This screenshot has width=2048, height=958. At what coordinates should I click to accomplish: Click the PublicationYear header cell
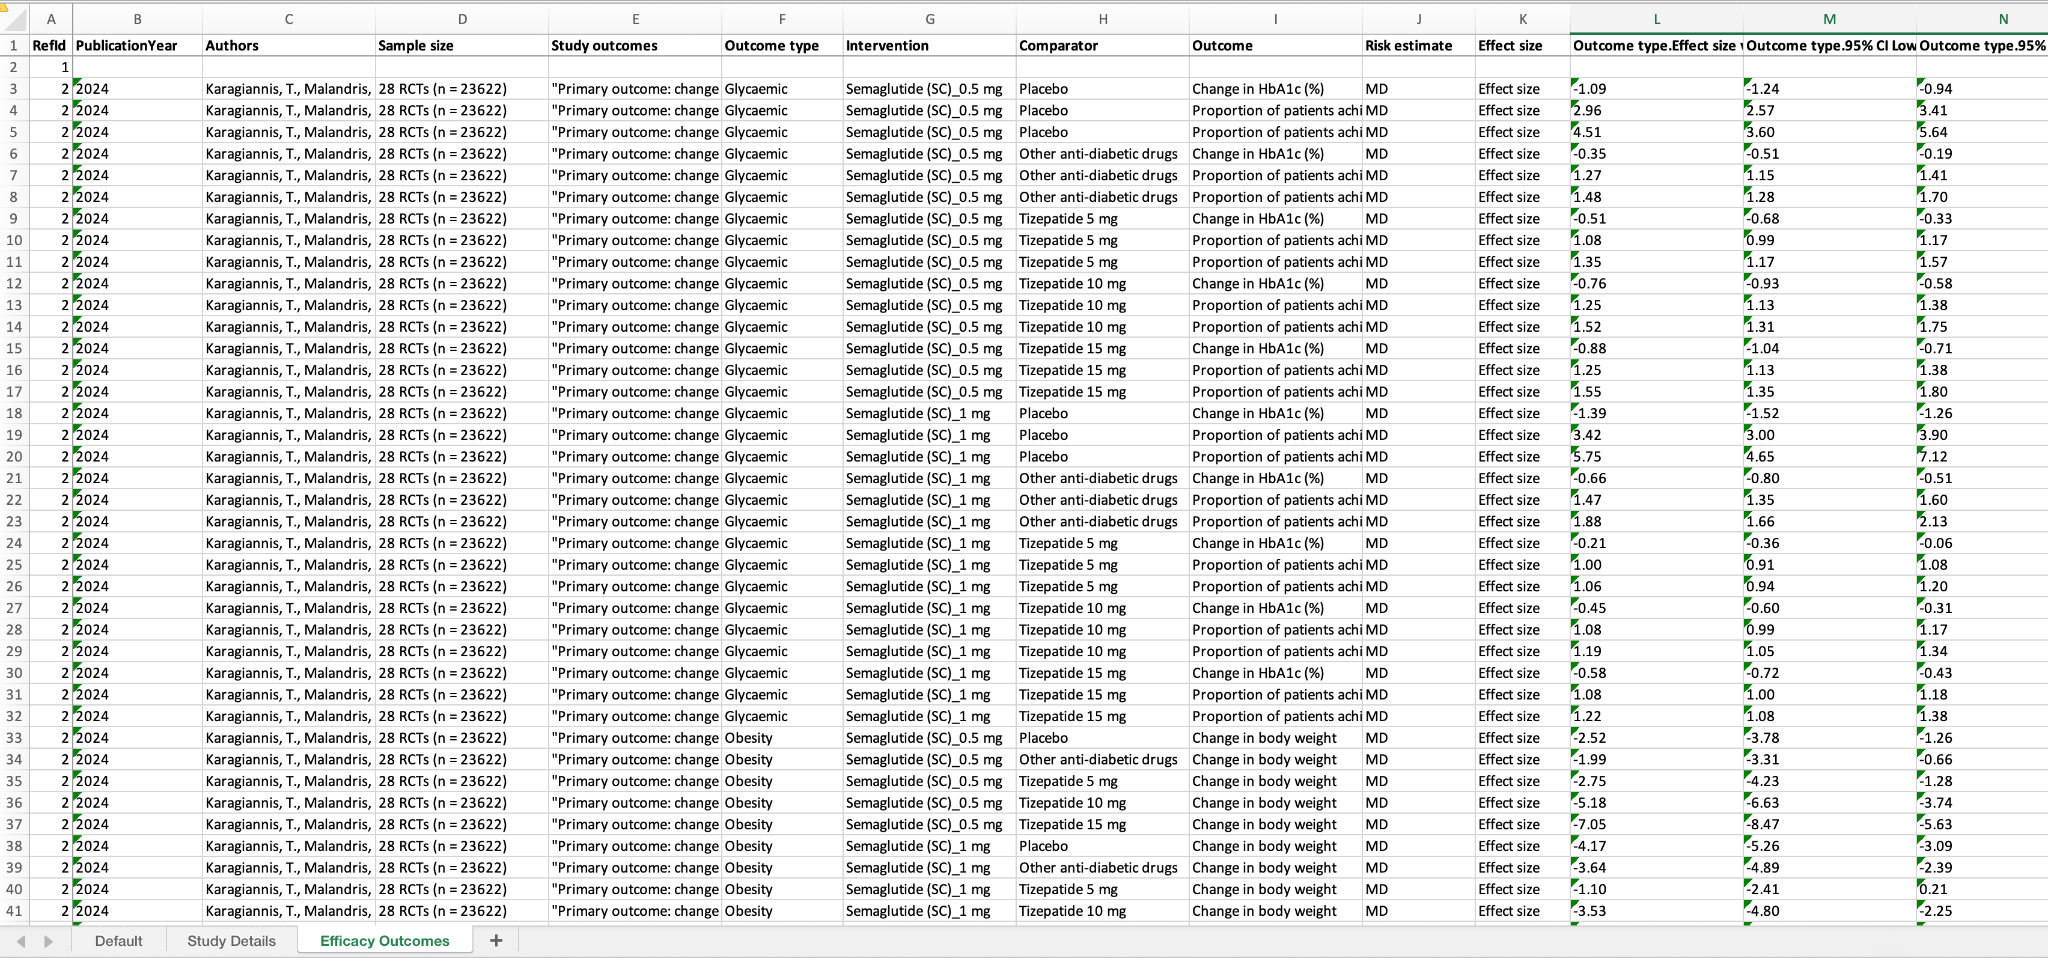137,46
